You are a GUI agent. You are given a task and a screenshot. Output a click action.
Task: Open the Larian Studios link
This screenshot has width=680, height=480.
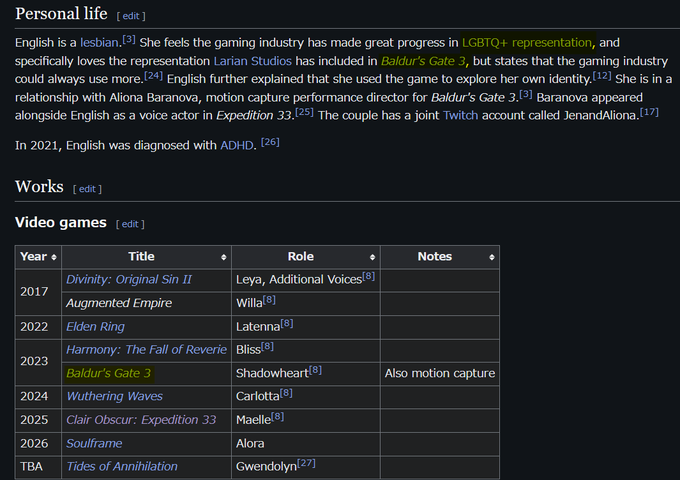click(x=252, y=61)
